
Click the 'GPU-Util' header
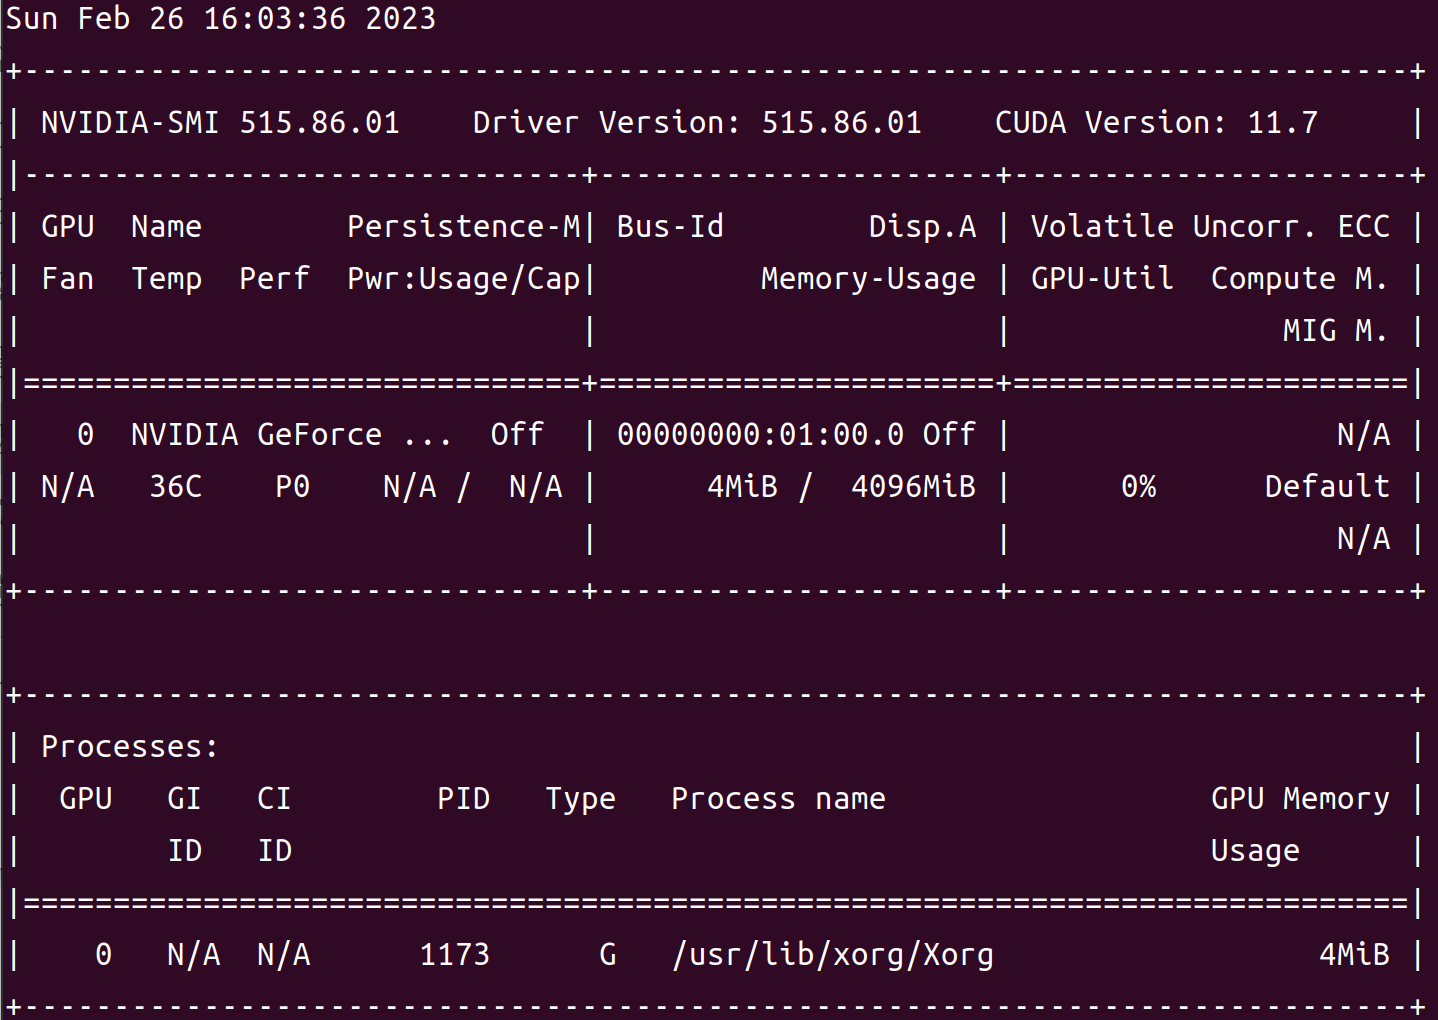pos(1102,279)
